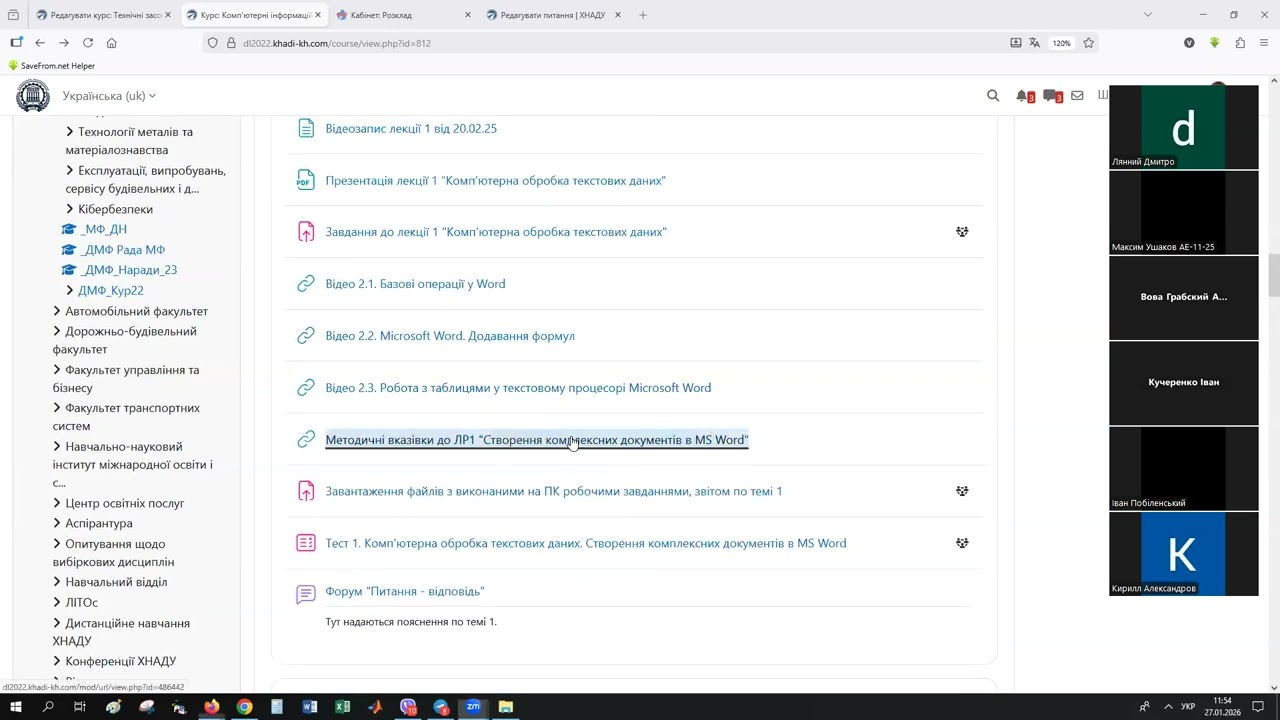Image resolution: width=1280 pixels, height=720 pixels.
Task: Close the 'Кабінет: Розклад' tab
Action: 468,15
